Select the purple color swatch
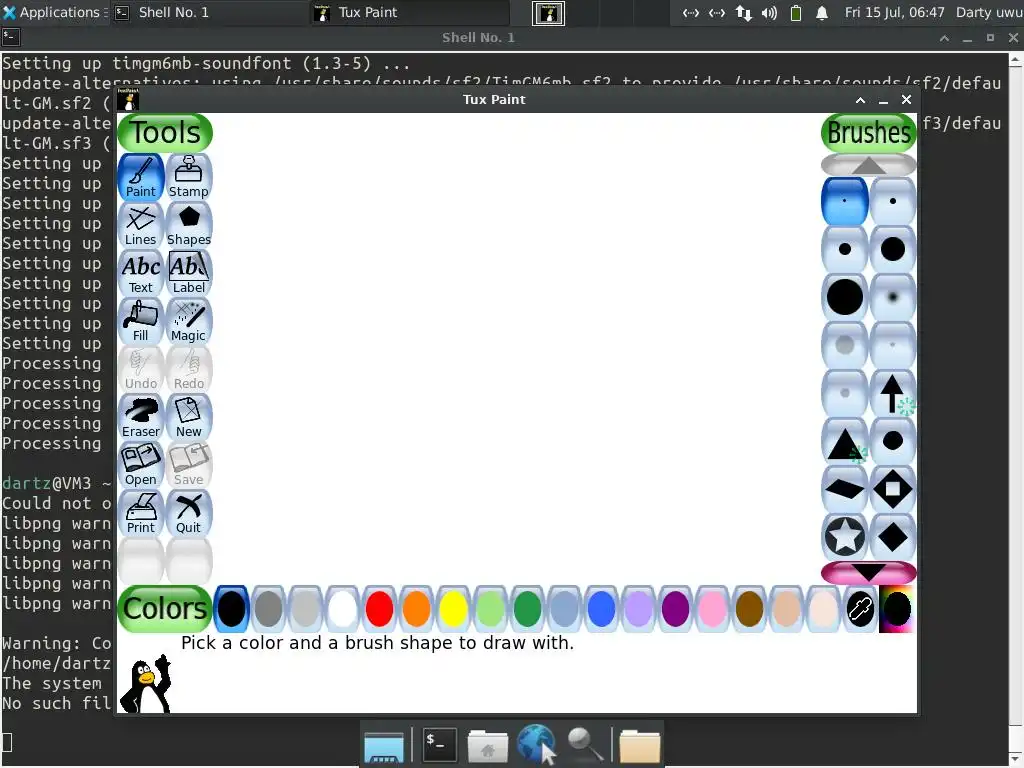The image size is (1024, 768). click(675, 609)
